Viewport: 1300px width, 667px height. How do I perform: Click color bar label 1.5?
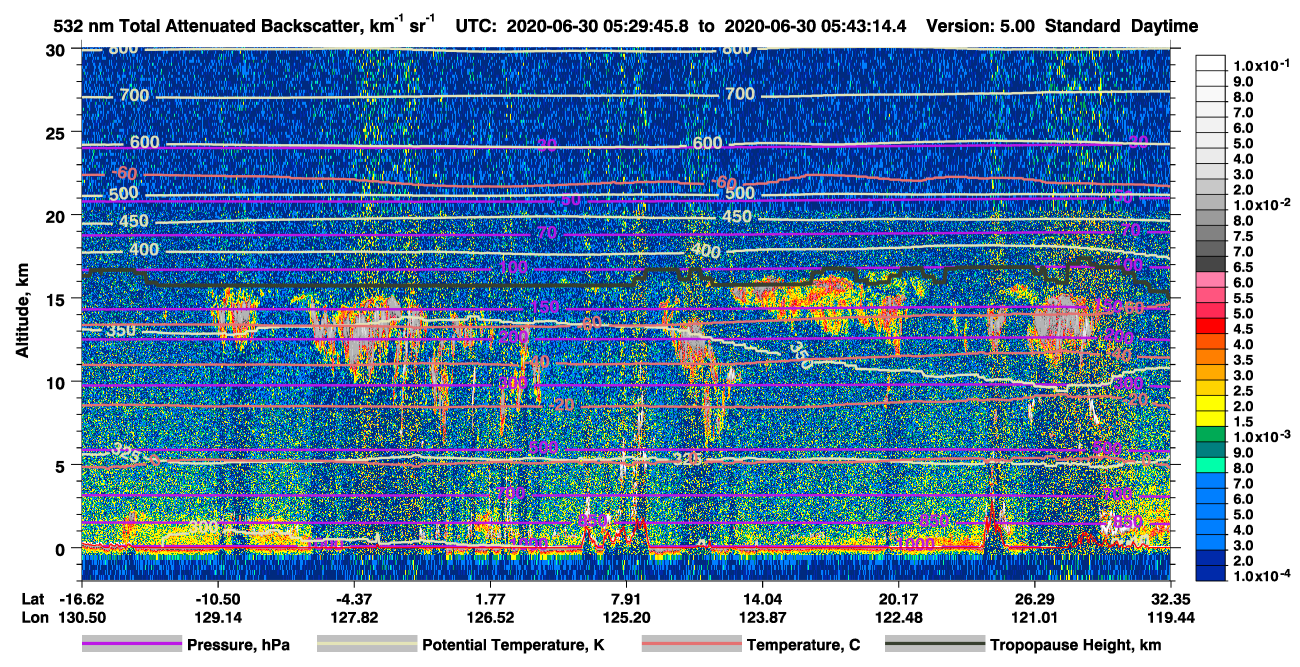click(x=1245, y=421)
